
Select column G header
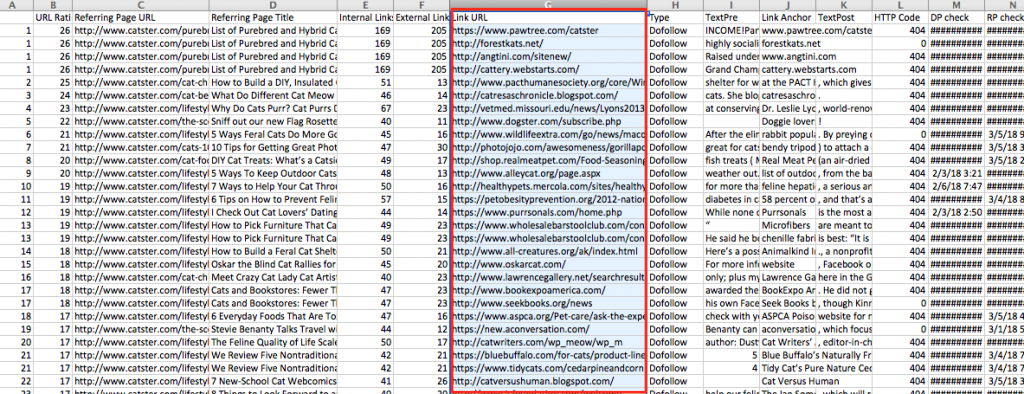(x=548, y=5)
